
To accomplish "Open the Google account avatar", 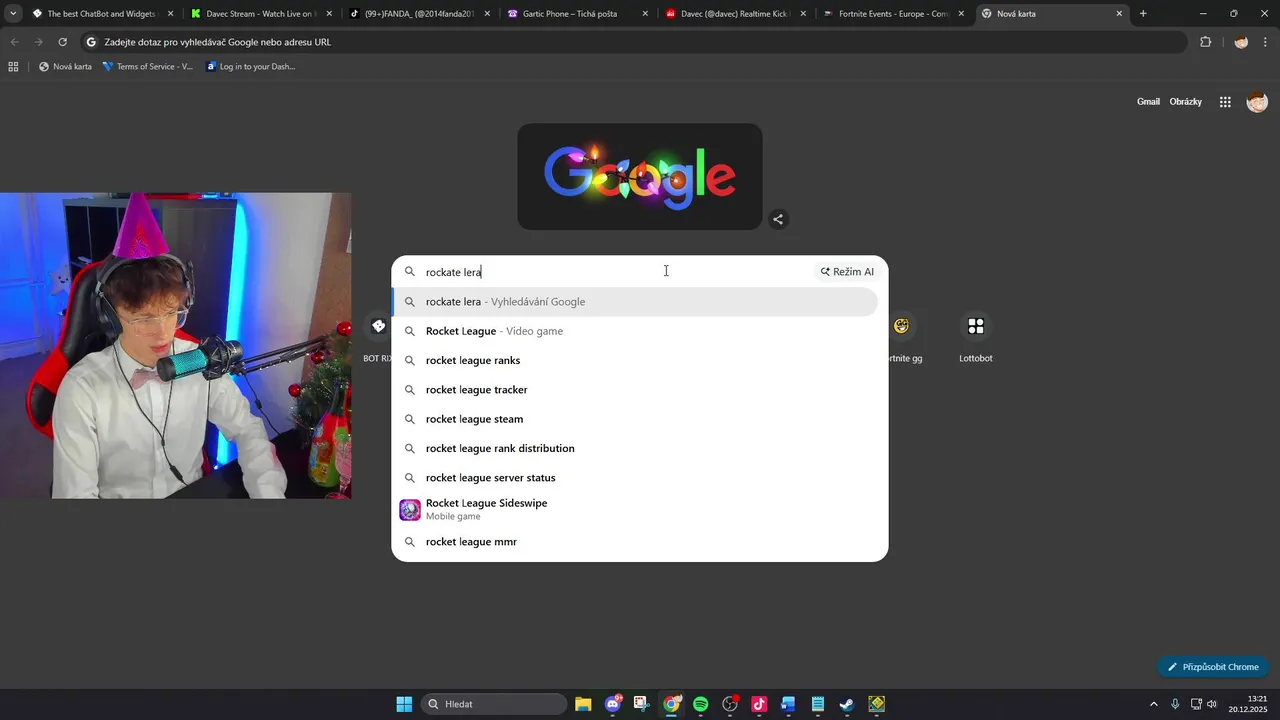I will pyautogui.click(x=1257, y=102).
